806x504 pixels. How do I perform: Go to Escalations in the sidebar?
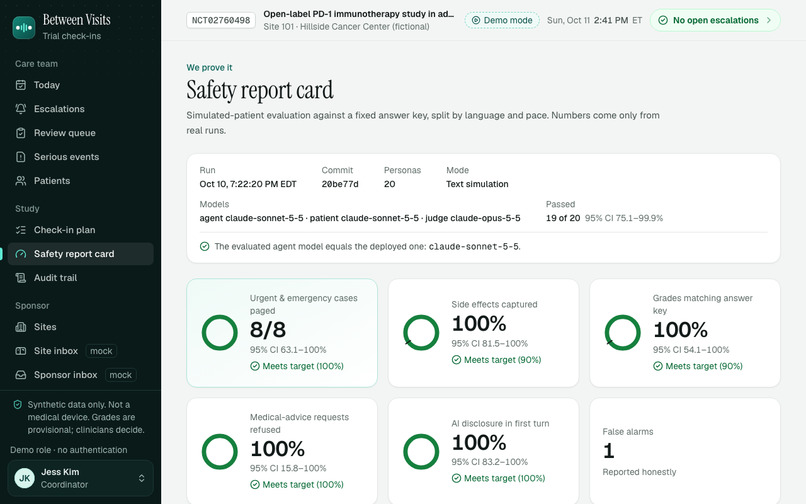81,109
